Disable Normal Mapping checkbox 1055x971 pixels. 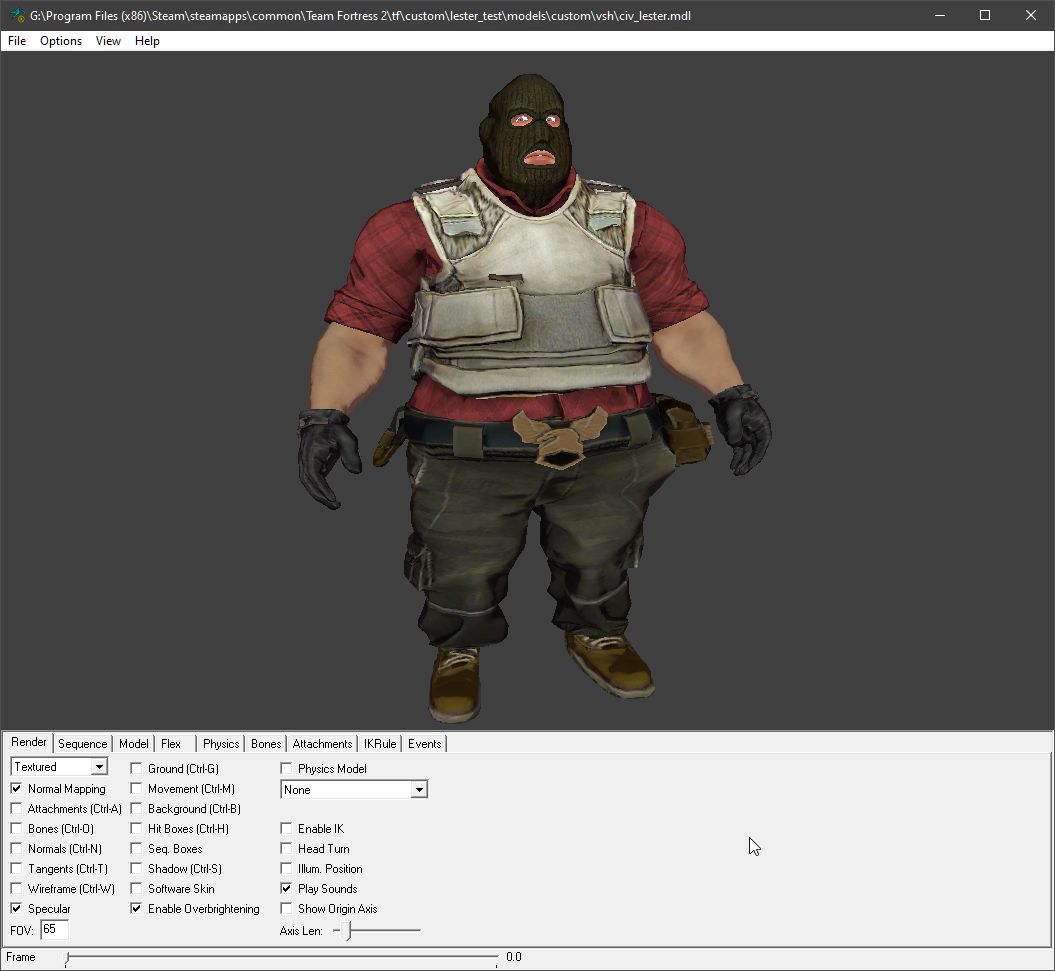[x=16, y=788]
